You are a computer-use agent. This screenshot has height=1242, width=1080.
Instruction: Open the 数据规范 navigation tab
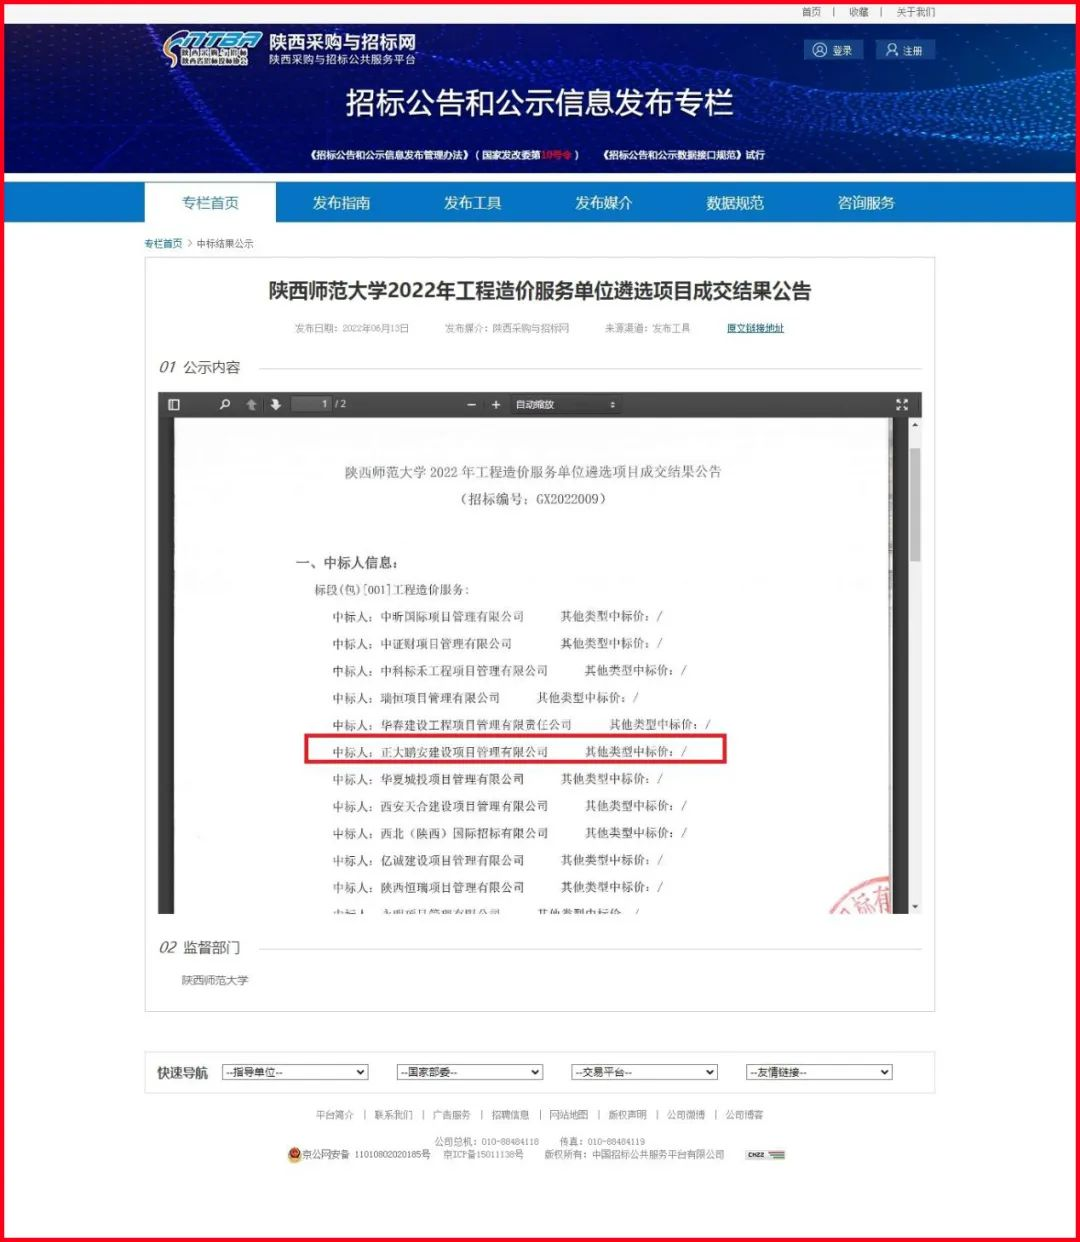tap(735, 203)
